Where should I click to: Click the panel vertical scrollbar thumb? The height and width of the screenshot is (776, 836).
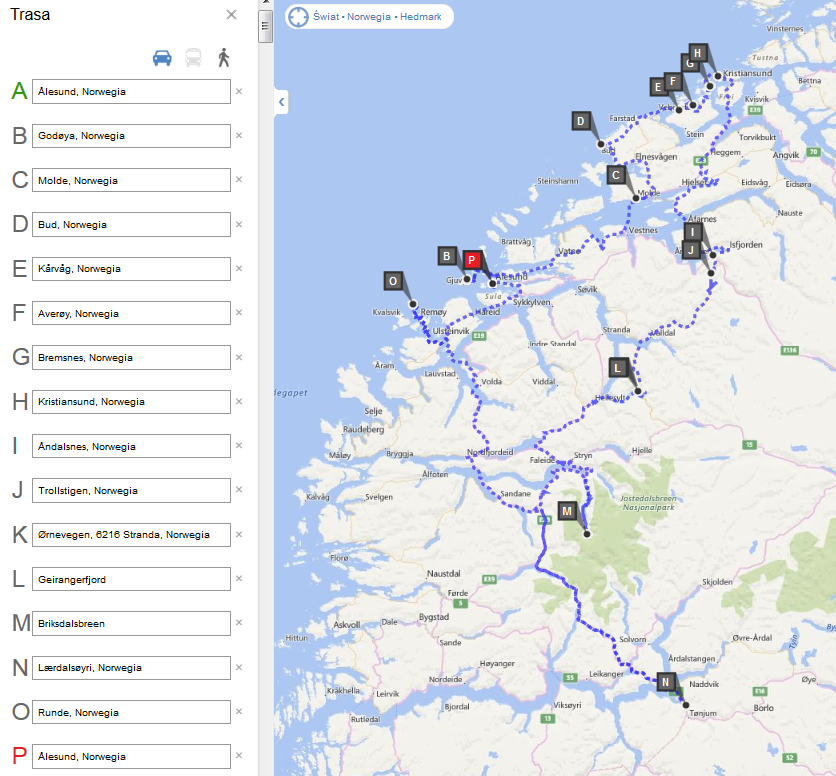[x=265, y=26]
